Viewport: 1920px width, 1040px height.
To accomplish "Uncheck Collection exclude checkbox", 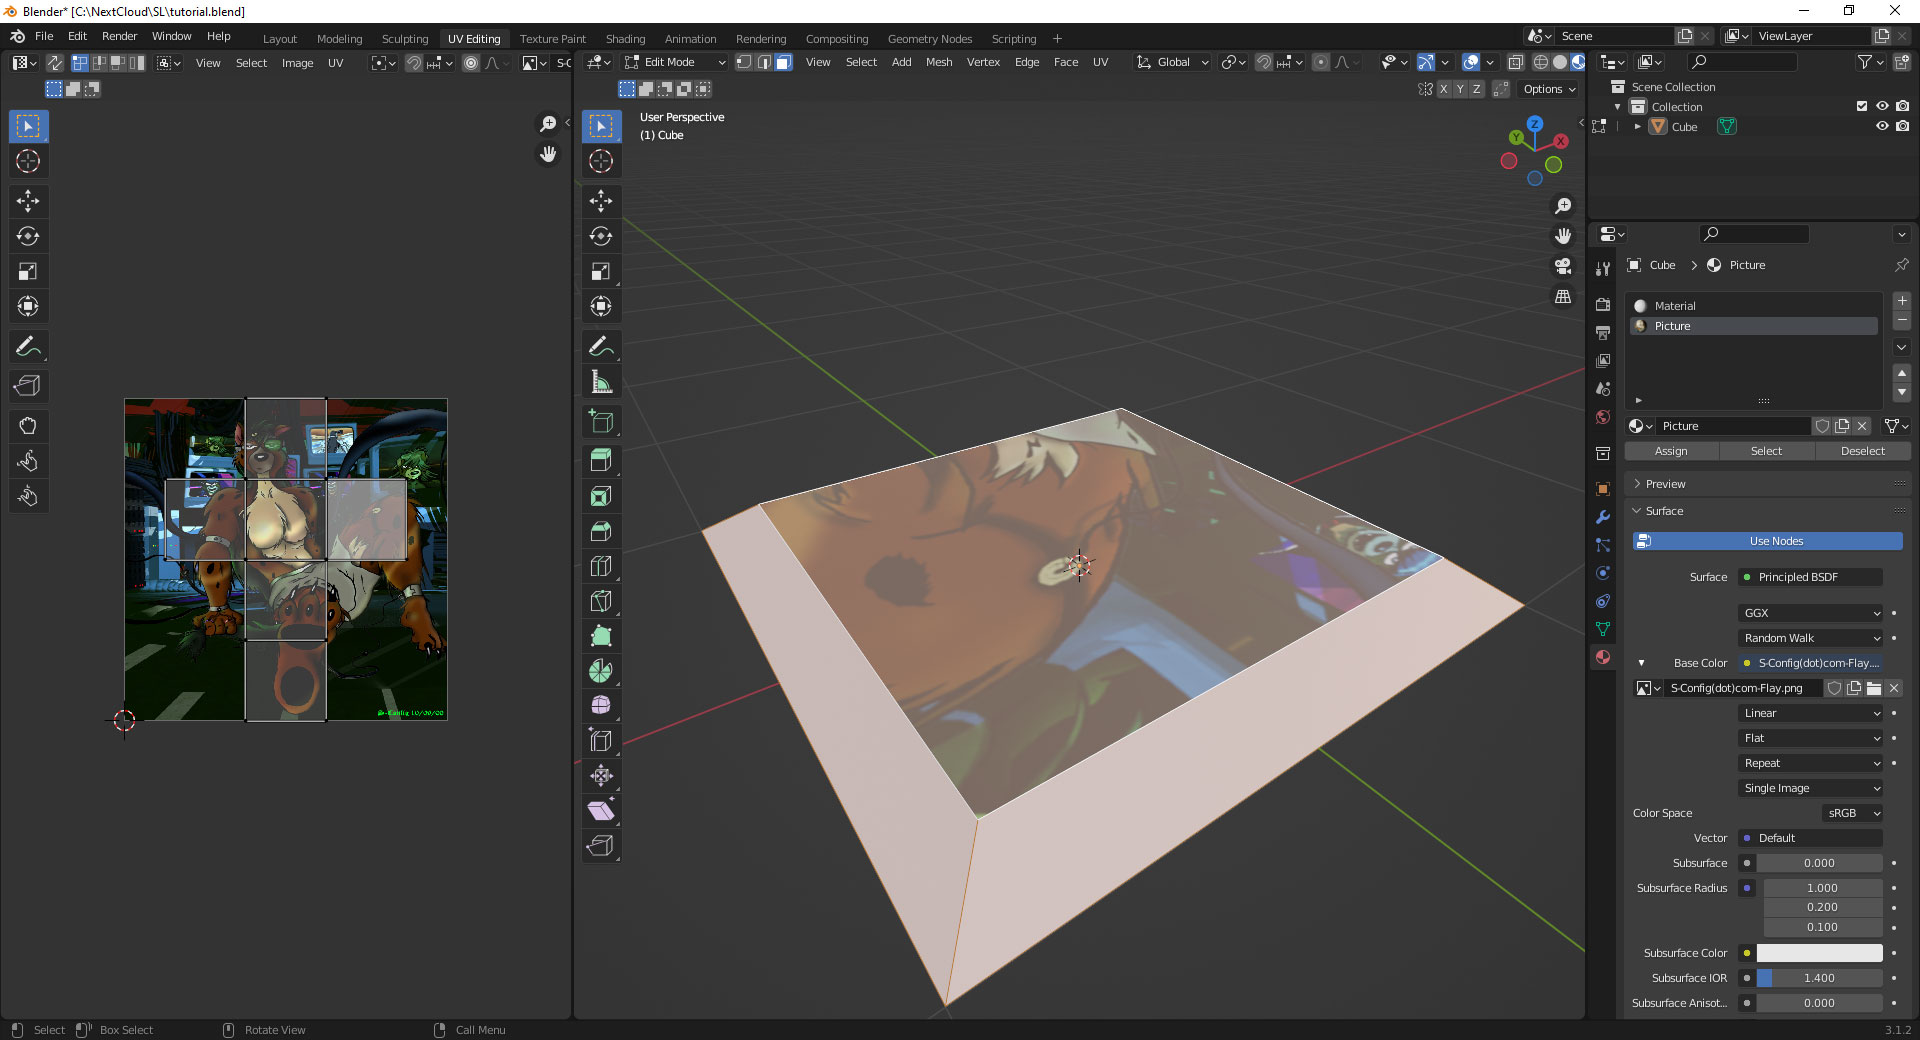I will point(1862,106).
